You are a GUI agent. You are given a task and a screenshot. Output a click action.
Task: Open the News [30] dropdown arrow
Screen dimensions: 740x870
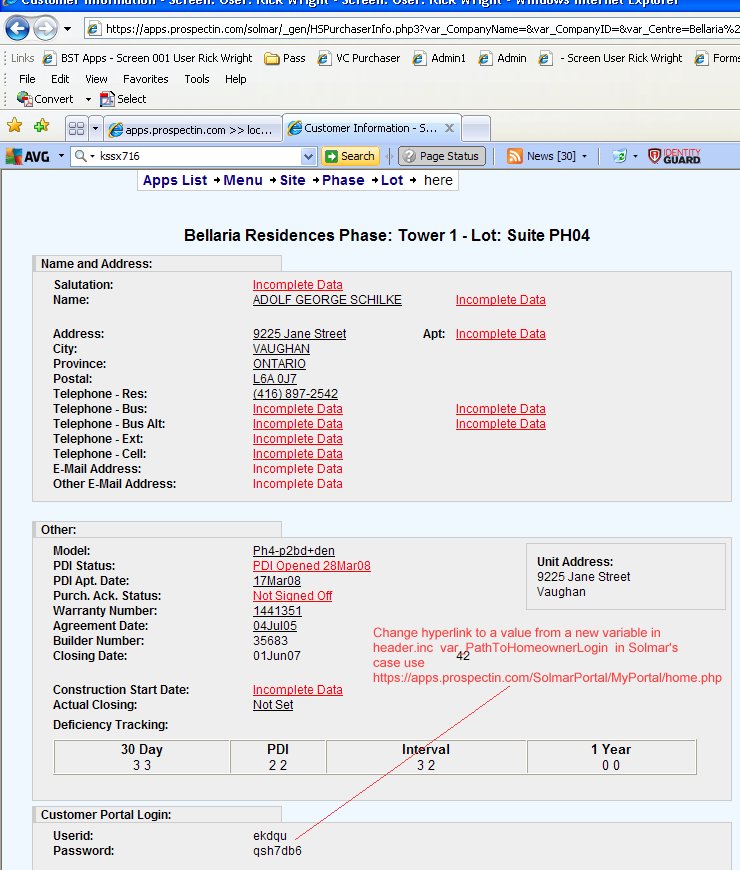[x=584, y=156]
